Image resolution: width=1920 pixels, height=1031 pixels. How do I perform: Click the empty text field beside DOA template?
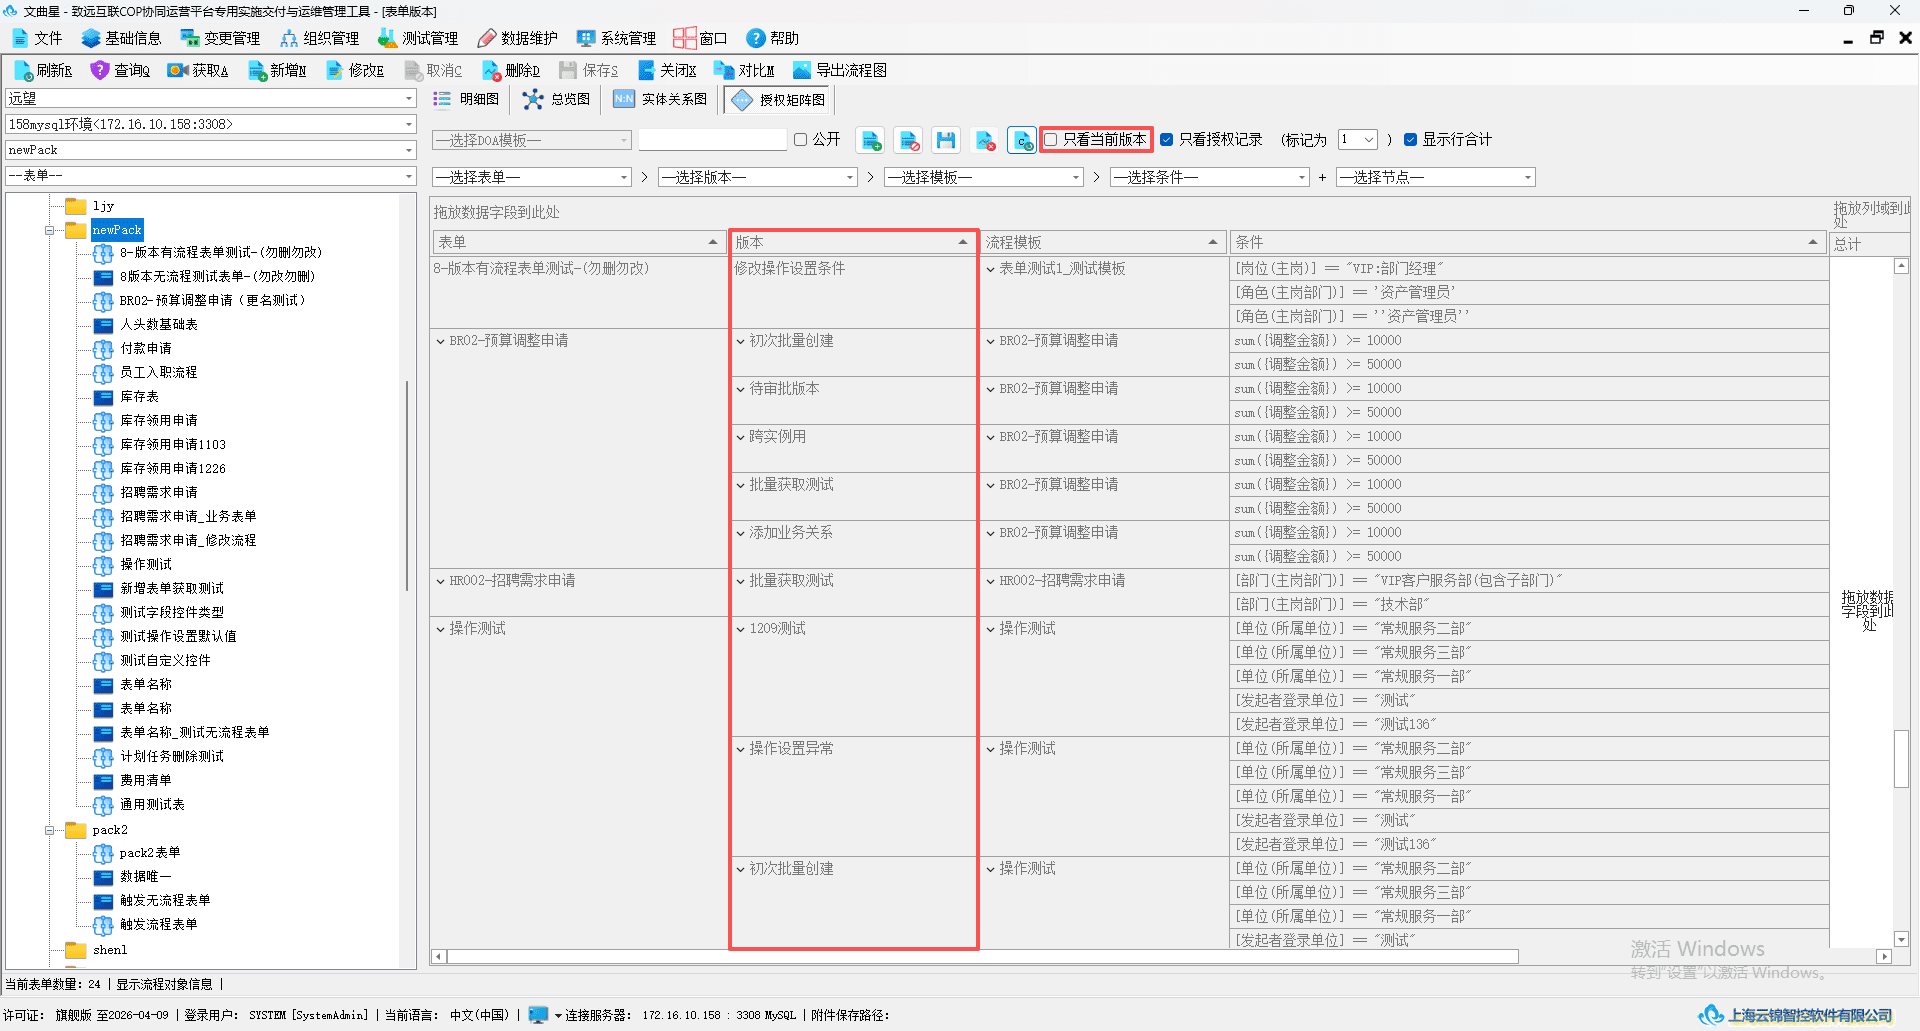[713, 140]
